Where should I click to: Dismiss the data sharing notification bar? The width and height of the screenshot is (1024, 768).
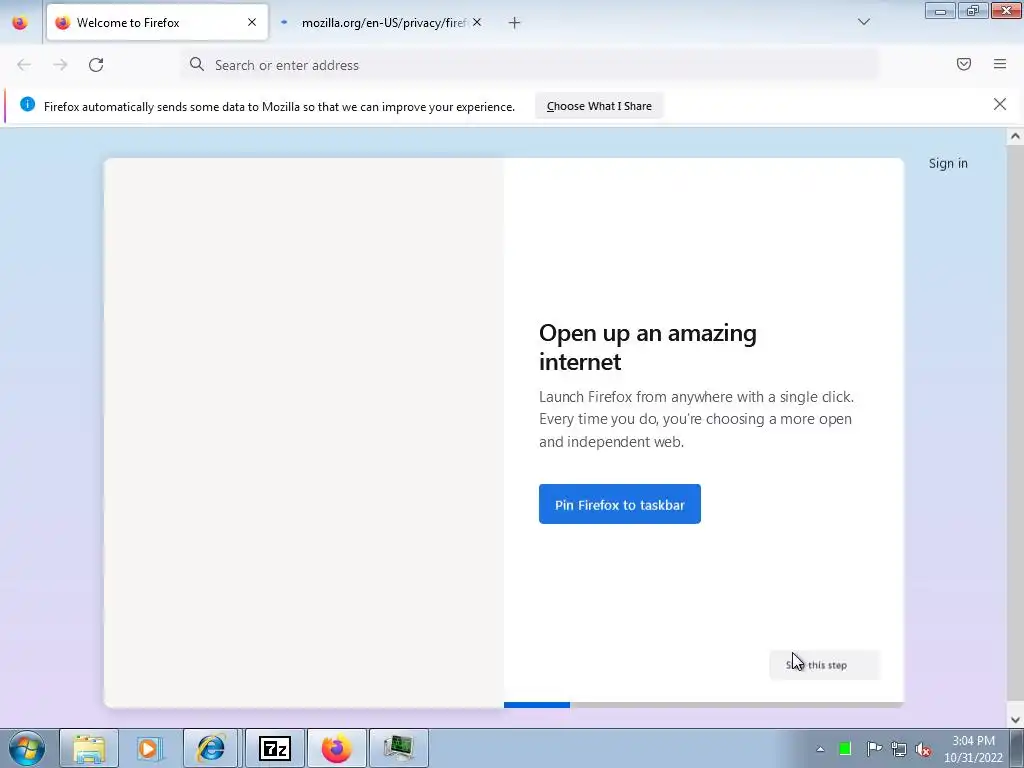pos(1000,104)
